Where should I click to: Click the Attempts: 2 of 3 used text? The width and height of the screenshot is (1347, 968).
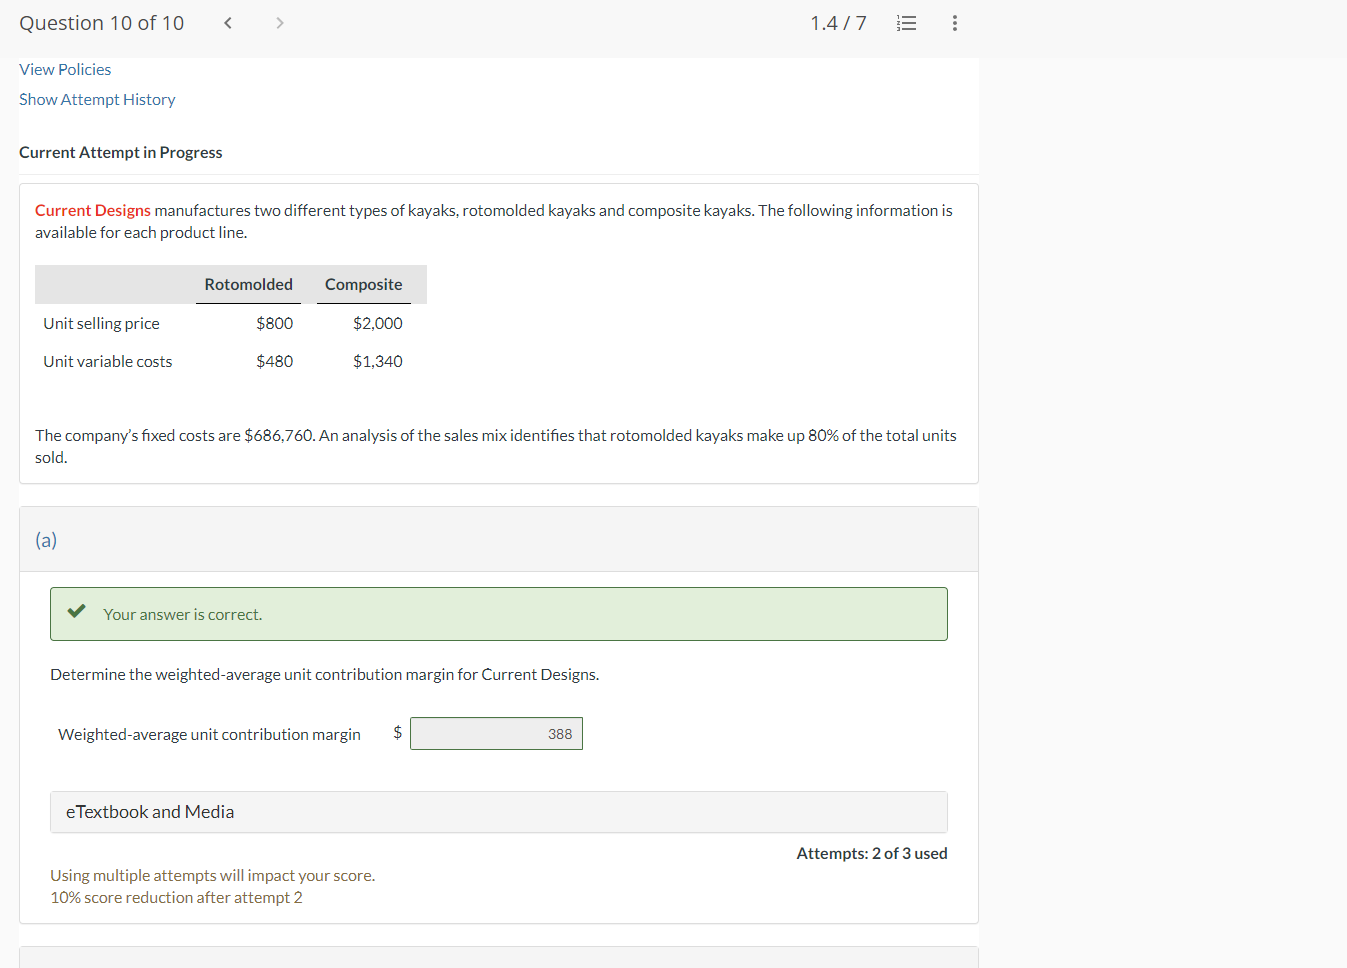point(872,853)
